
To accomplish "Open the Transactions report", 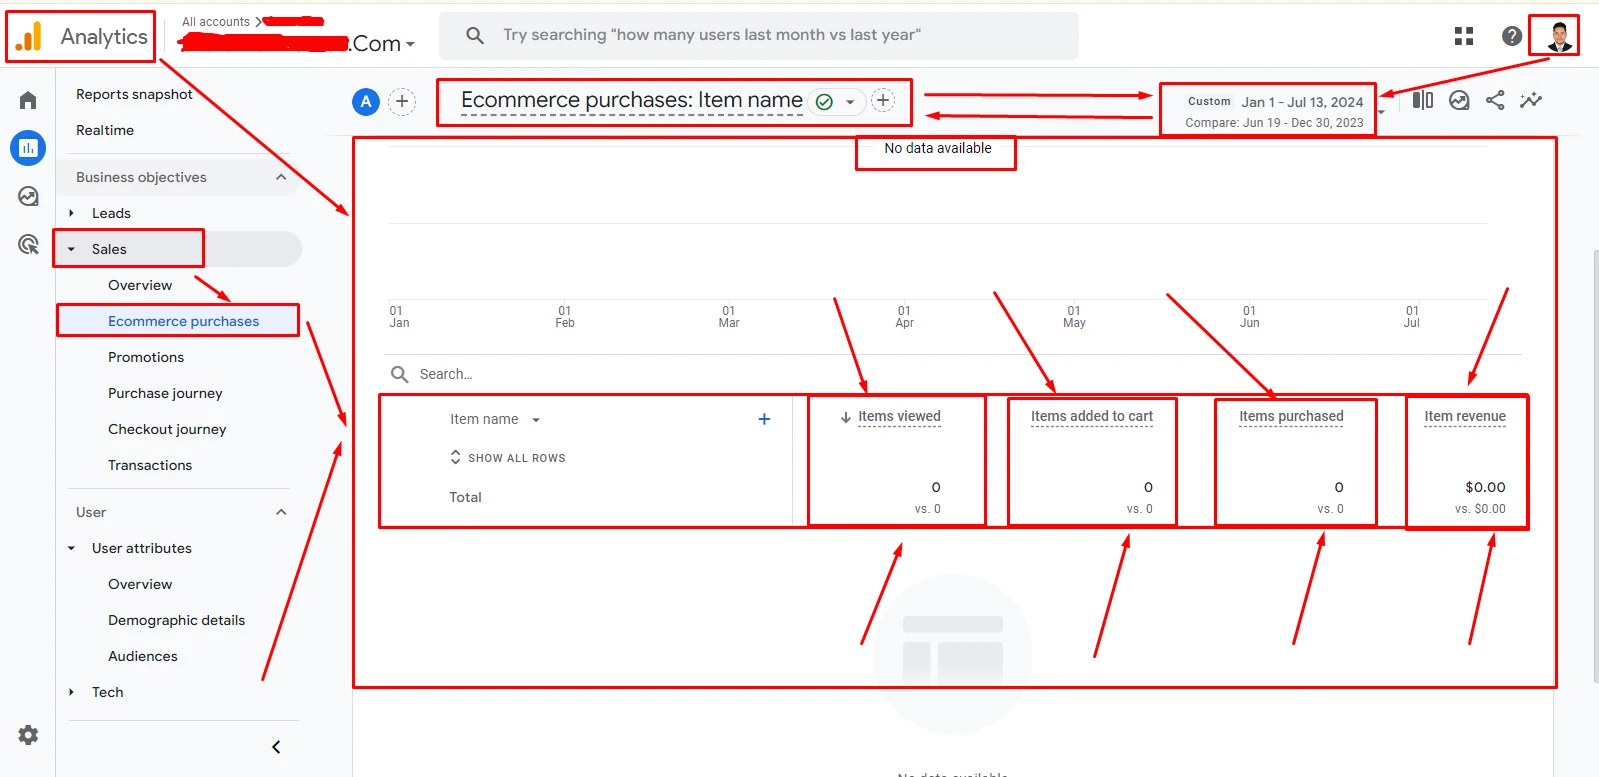I will pos(150,465).
